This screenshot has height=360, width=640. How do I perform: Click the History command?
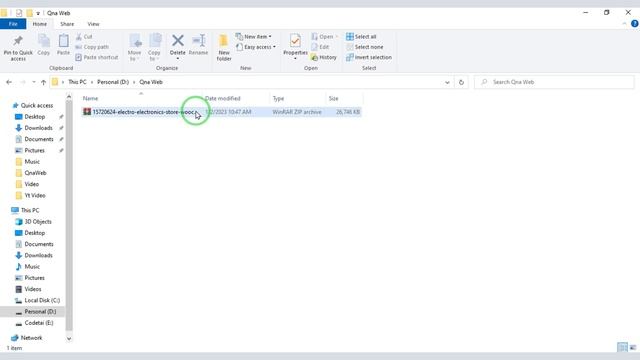coord(324,58)
